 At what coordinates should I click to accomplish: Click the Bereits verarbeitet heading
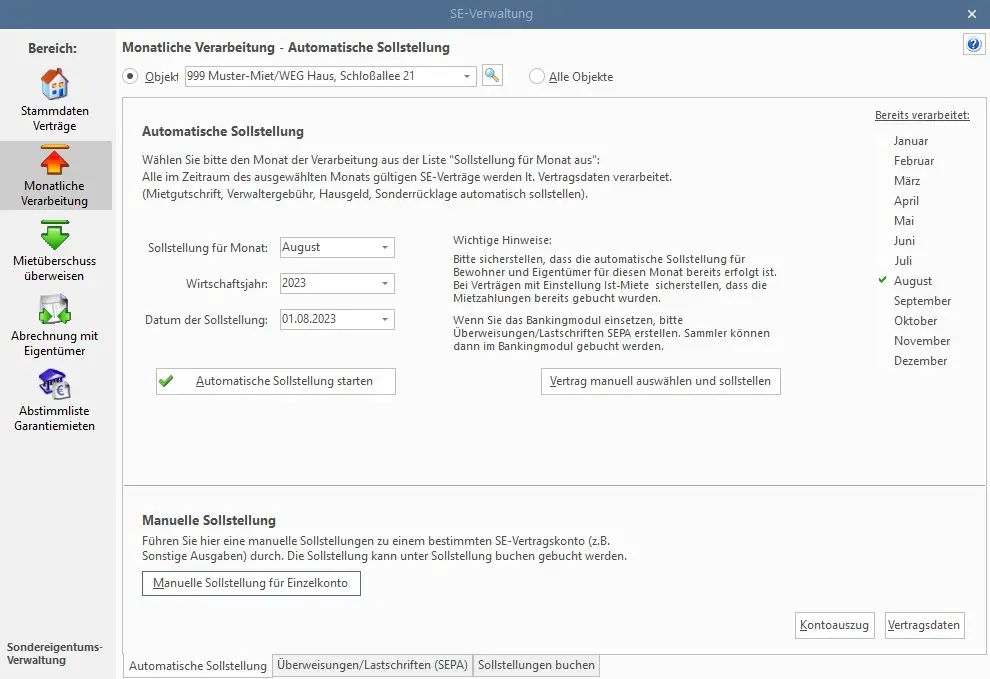(922, 116)
